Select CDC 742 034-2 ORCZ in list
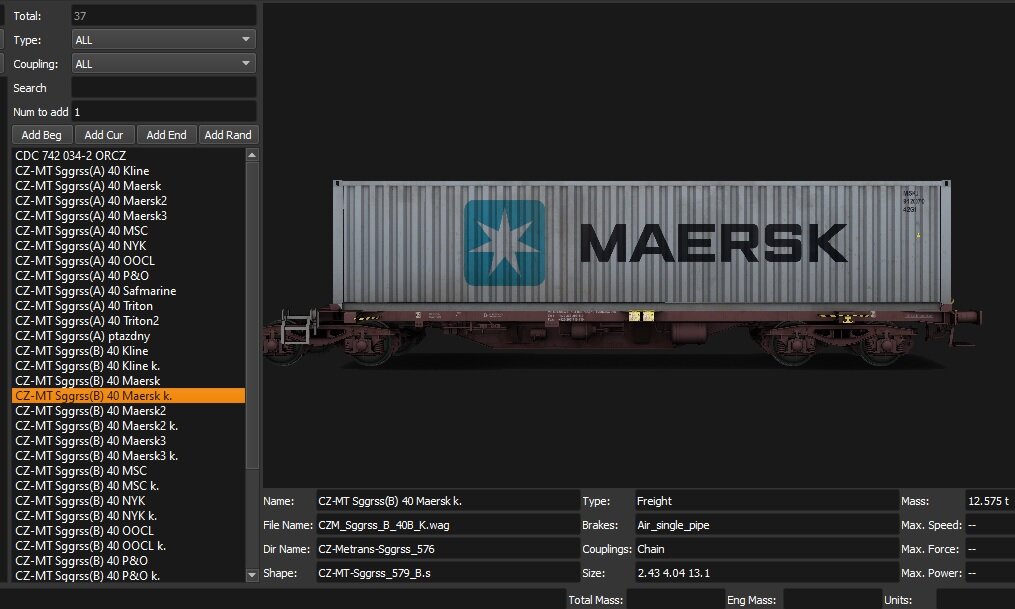Viewport: 1015px width, 609px height. coord(69,156)
